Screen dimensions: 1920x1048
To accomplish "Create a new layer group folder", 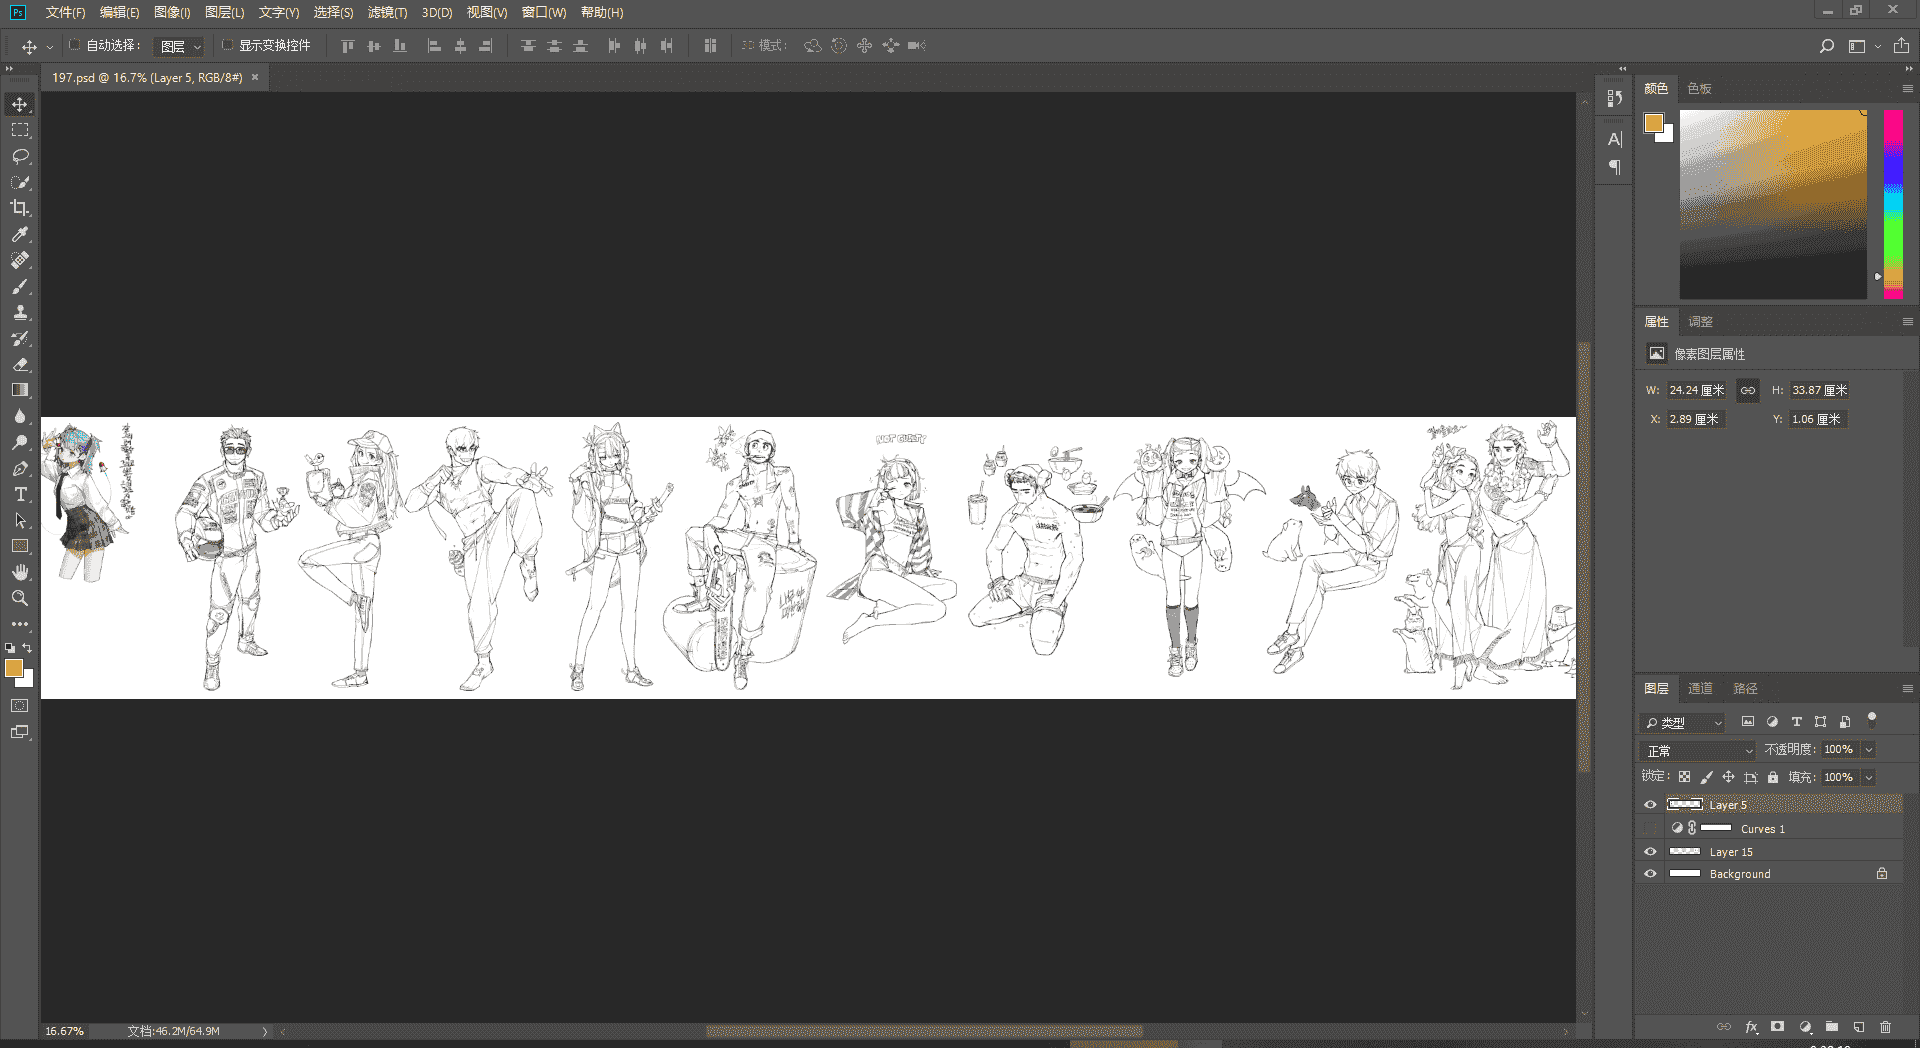I will click(1831, 1027).
